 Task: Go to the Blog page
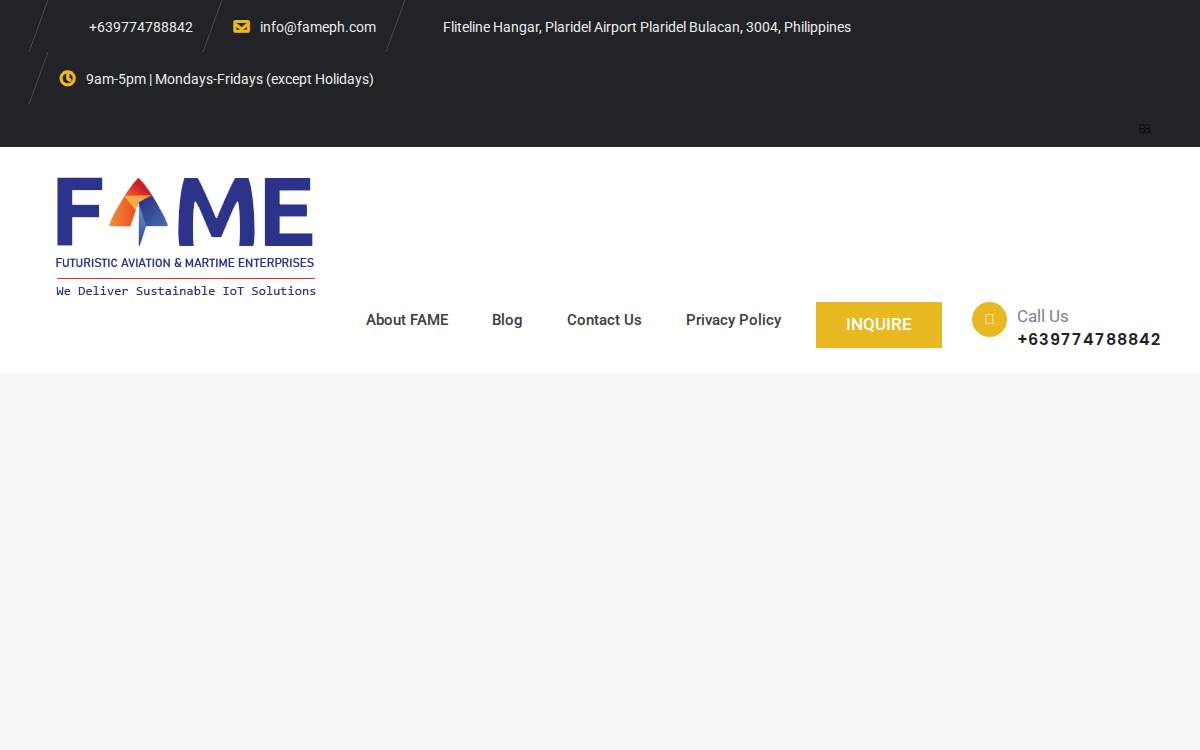pos(507,320)
